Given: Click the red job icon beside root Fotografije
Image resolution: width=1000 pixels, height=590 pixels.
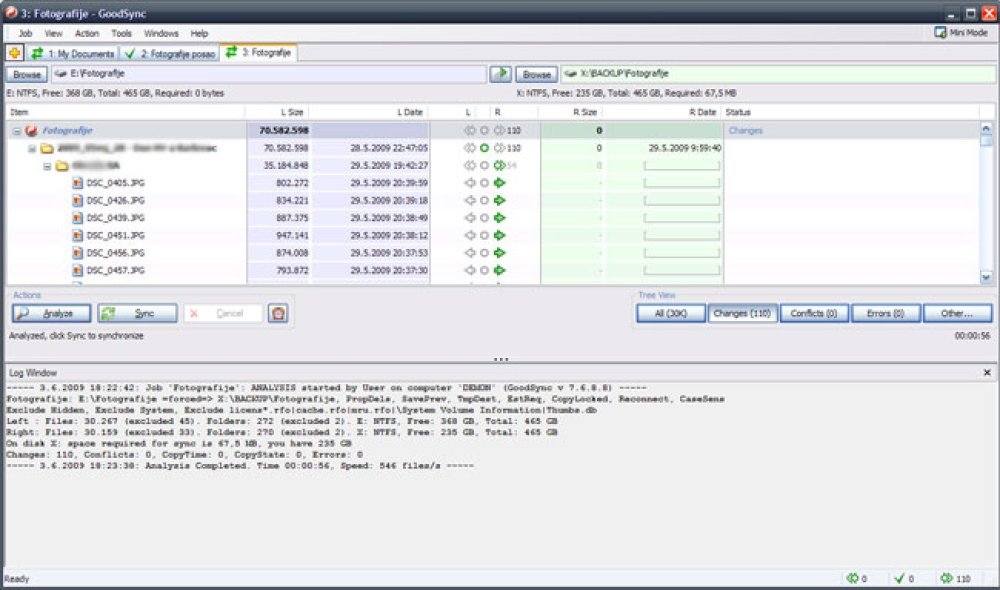Looking at the screenshot, I should click(x=31, y=131).
